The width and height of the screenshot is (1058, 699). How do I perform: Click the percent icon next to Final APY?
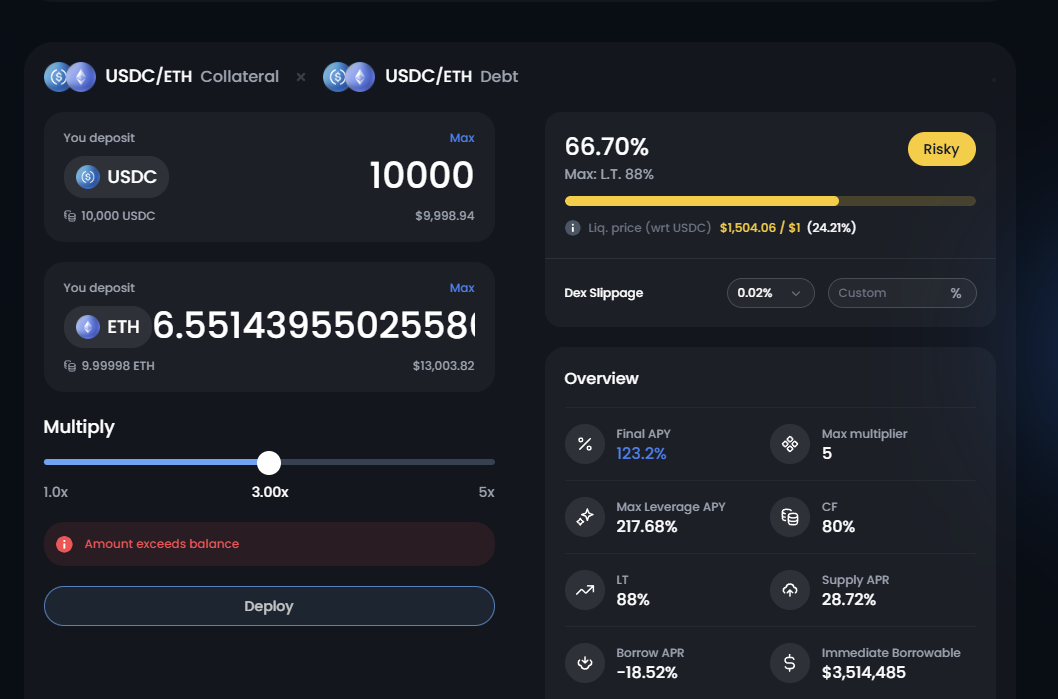point(585,444)
